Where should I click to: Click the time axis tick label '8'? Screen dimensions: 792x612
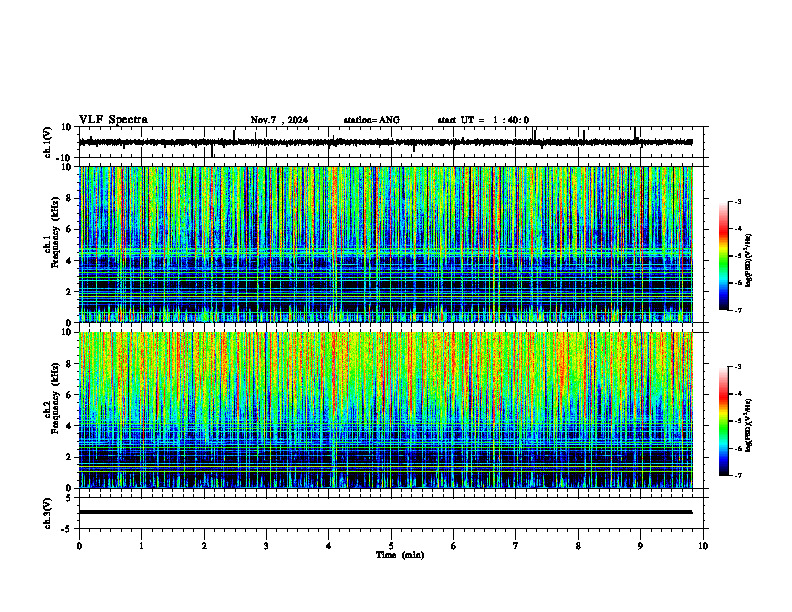[578, 546]
